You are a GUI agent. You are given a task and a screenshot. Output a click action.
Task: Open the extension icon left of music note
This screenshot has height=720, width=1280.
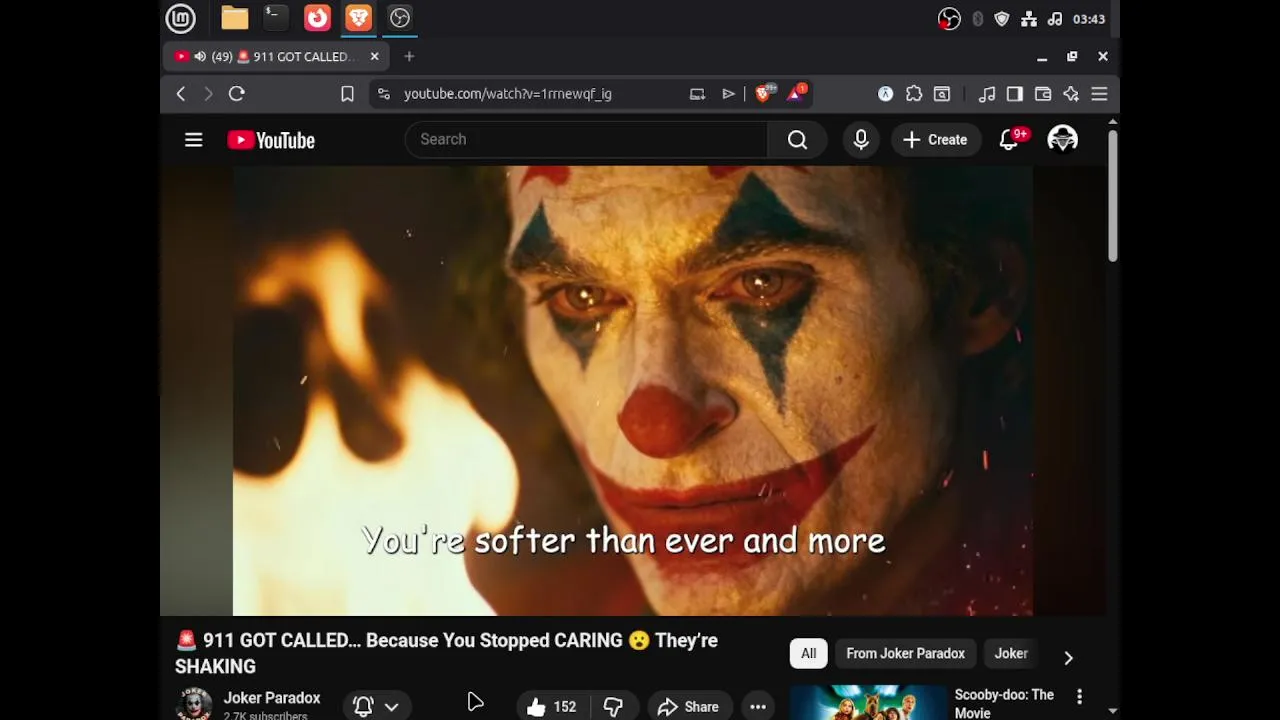tap(942, 94)
